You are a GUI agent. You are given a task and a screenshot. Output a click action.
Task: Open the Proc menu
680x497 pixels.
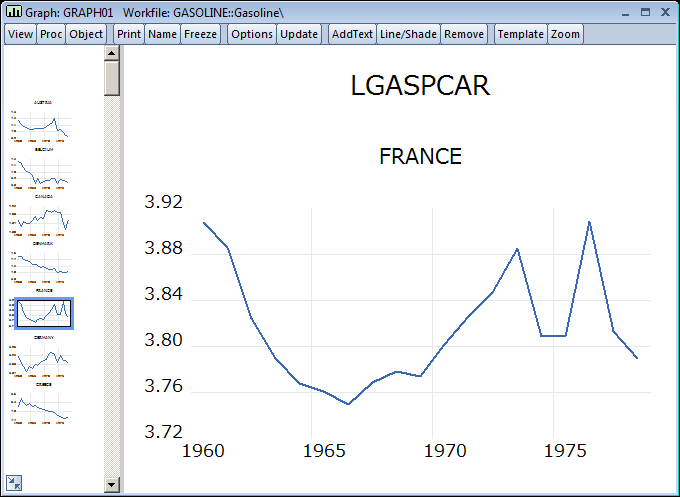click(51, 34)
